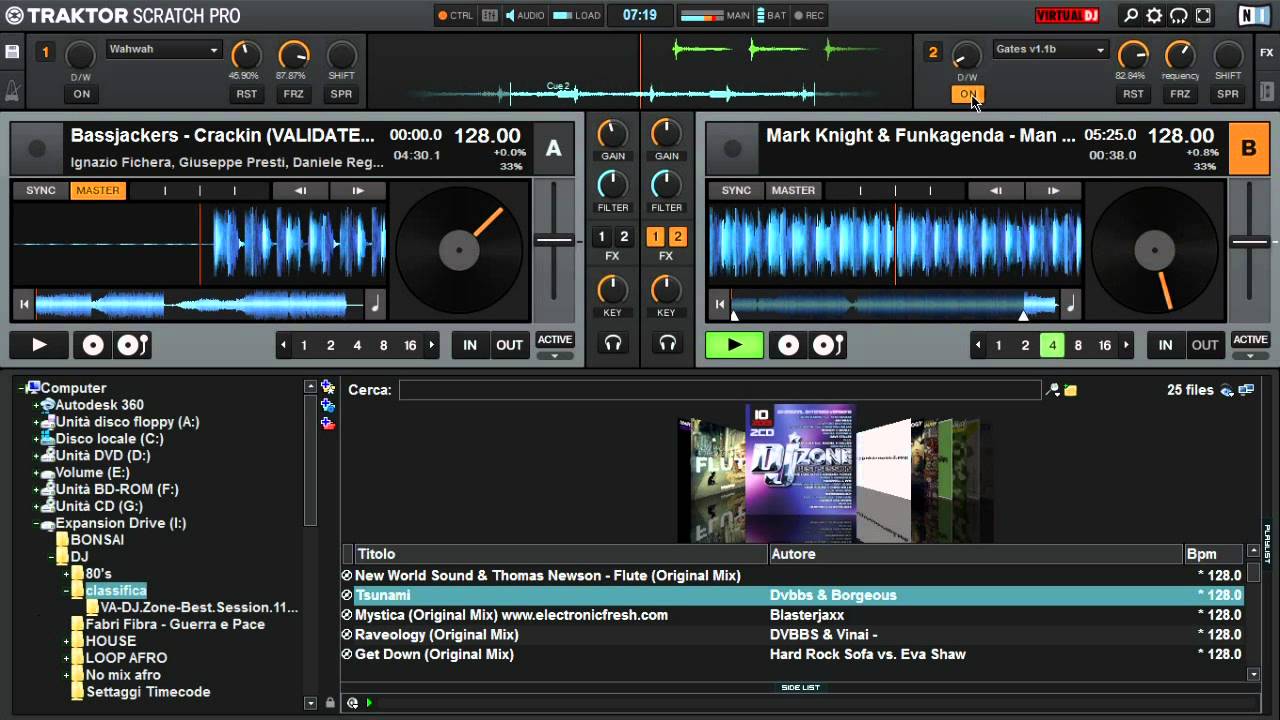1280x720 pixels.
Task: Jump to start of deck B track
Action: point(718,304)
